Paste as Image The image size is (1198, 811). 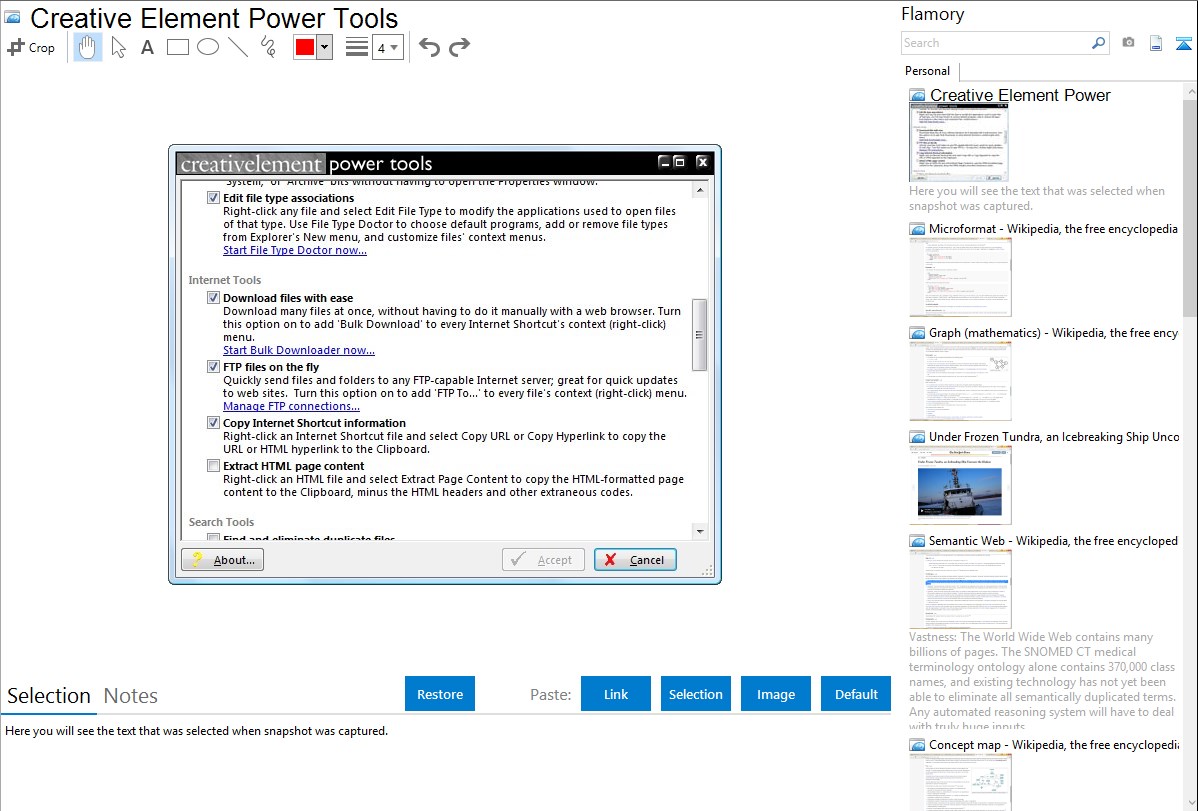pos(776,694)
